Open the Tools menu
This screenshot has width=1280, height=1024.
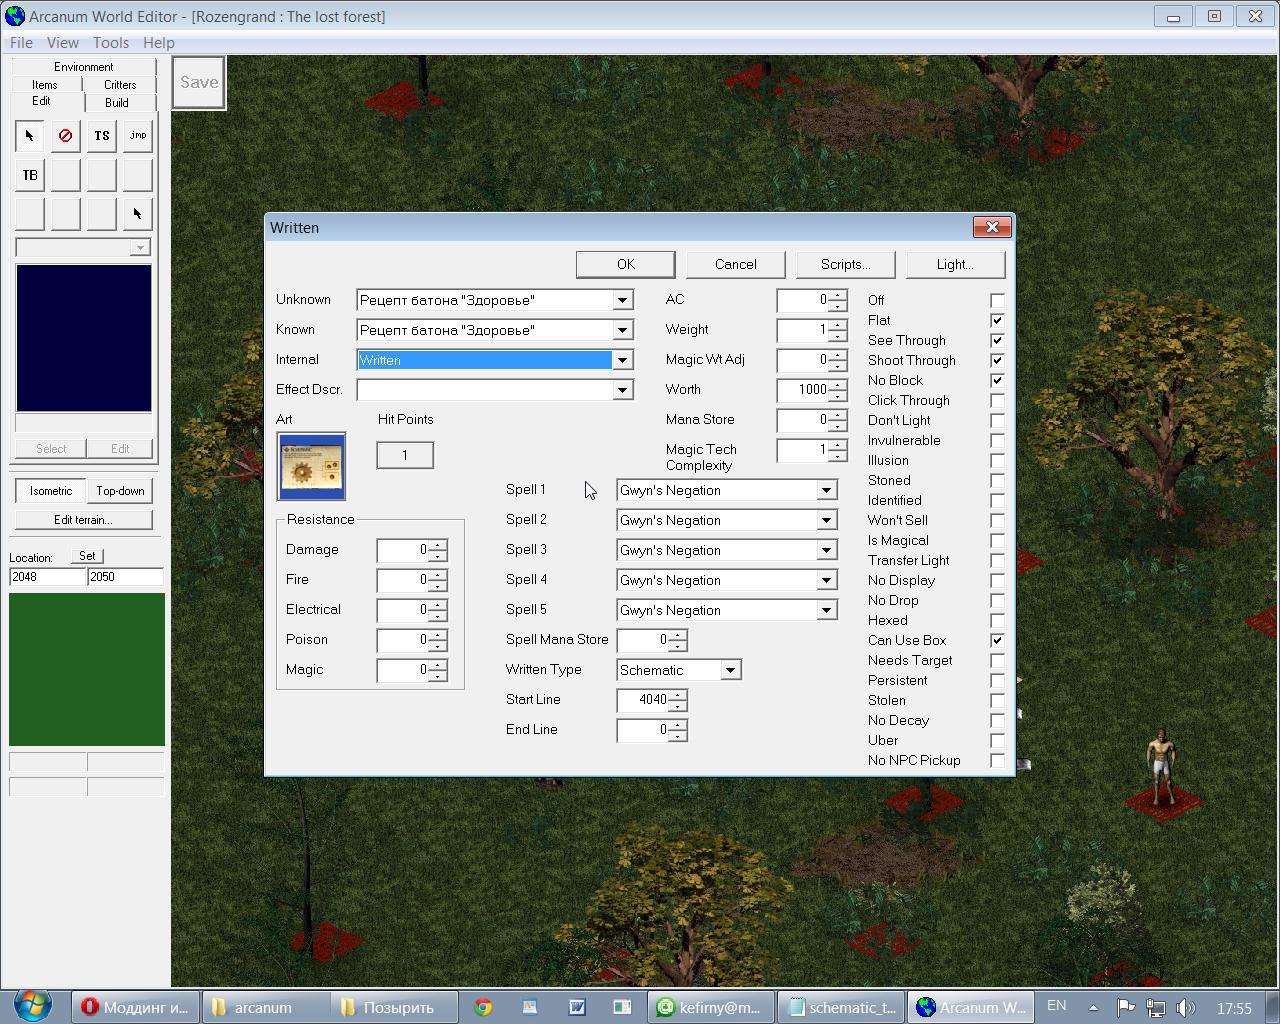110,43
